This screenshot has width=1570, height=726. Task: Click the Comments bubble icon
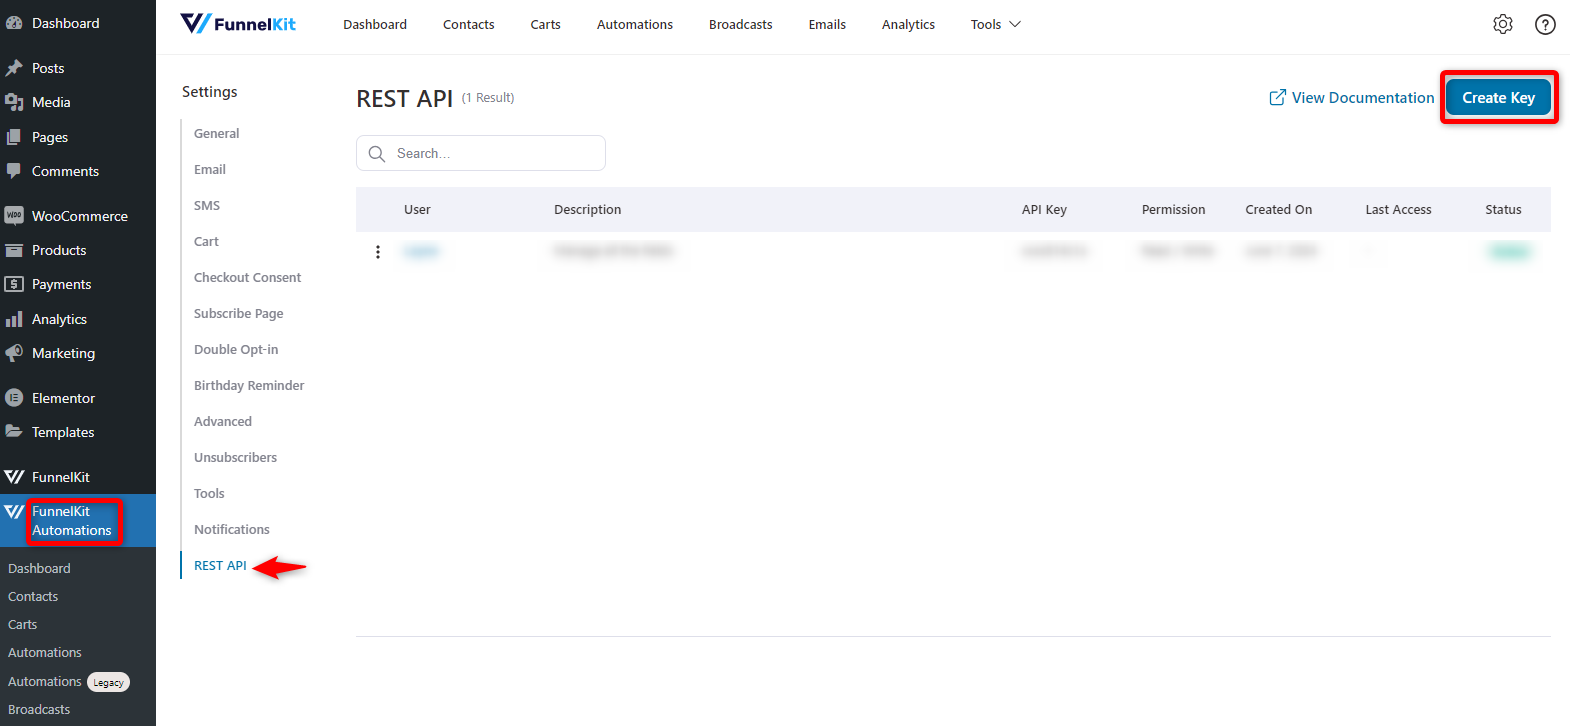click(14, 171)
